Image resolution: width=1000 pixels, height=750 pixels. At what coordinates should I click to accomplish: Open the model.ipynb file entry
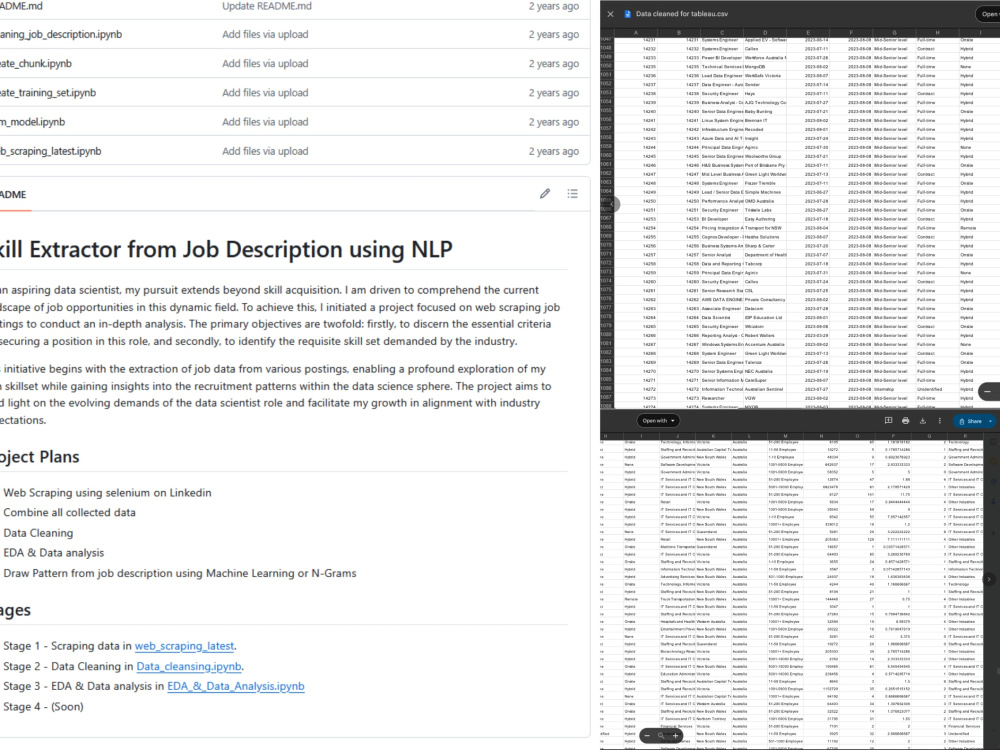tap(32, 122)
